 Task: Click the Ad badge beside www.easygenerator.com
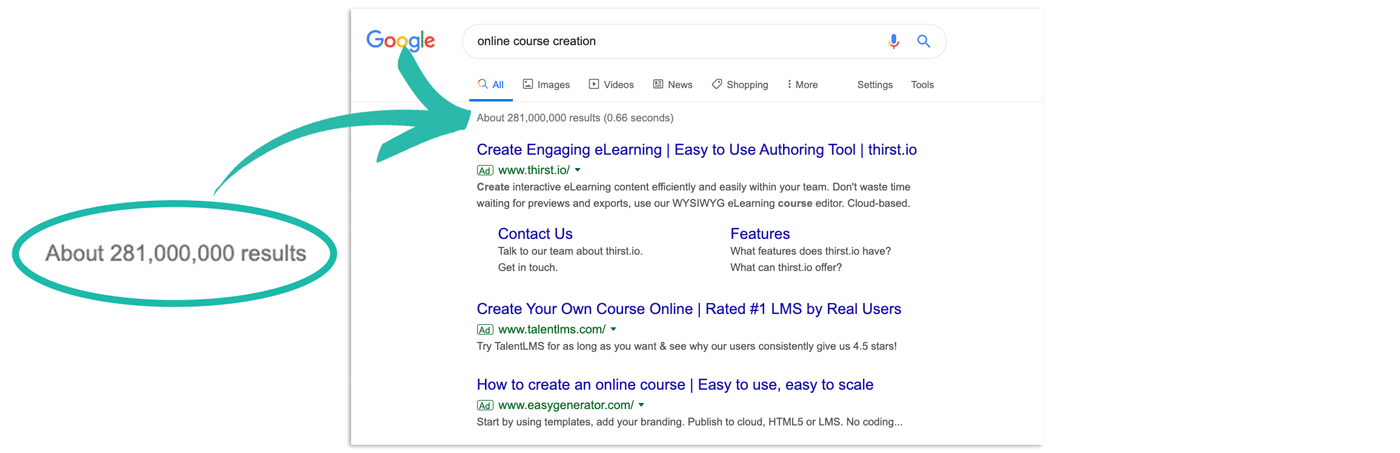click(x=485, y=406)
